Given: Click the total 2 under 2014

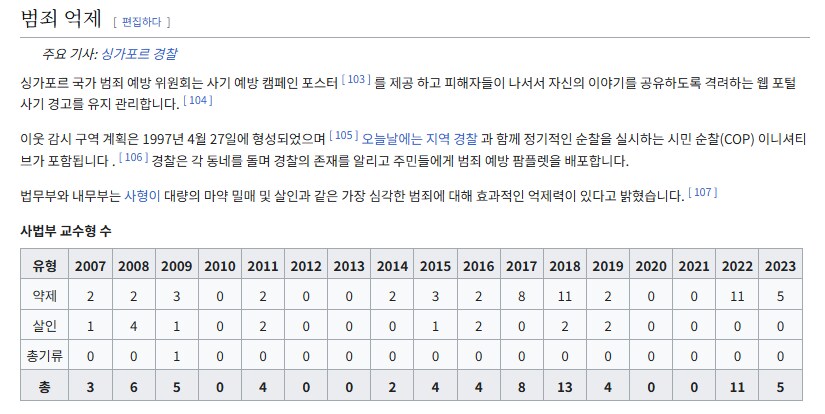Looking at the screenshot, I should [393, 386].
